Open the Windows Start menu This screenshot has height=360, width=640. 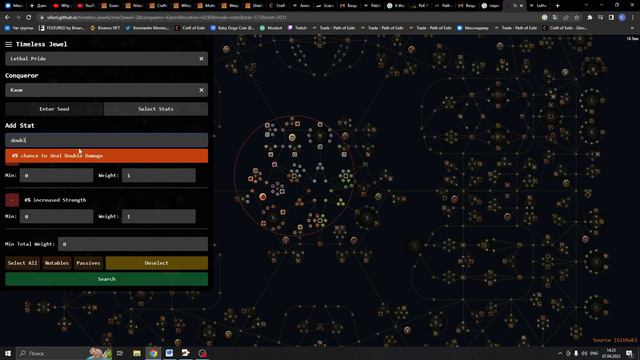coord(8,353)
